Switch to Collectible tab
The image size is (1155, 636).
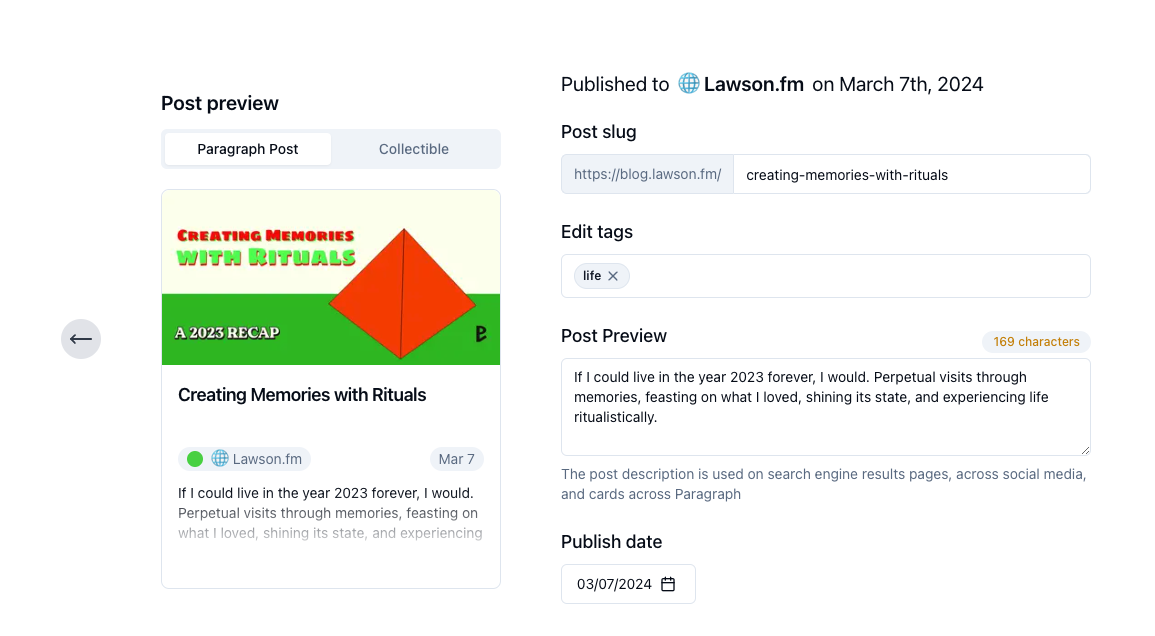pos(414,149)
